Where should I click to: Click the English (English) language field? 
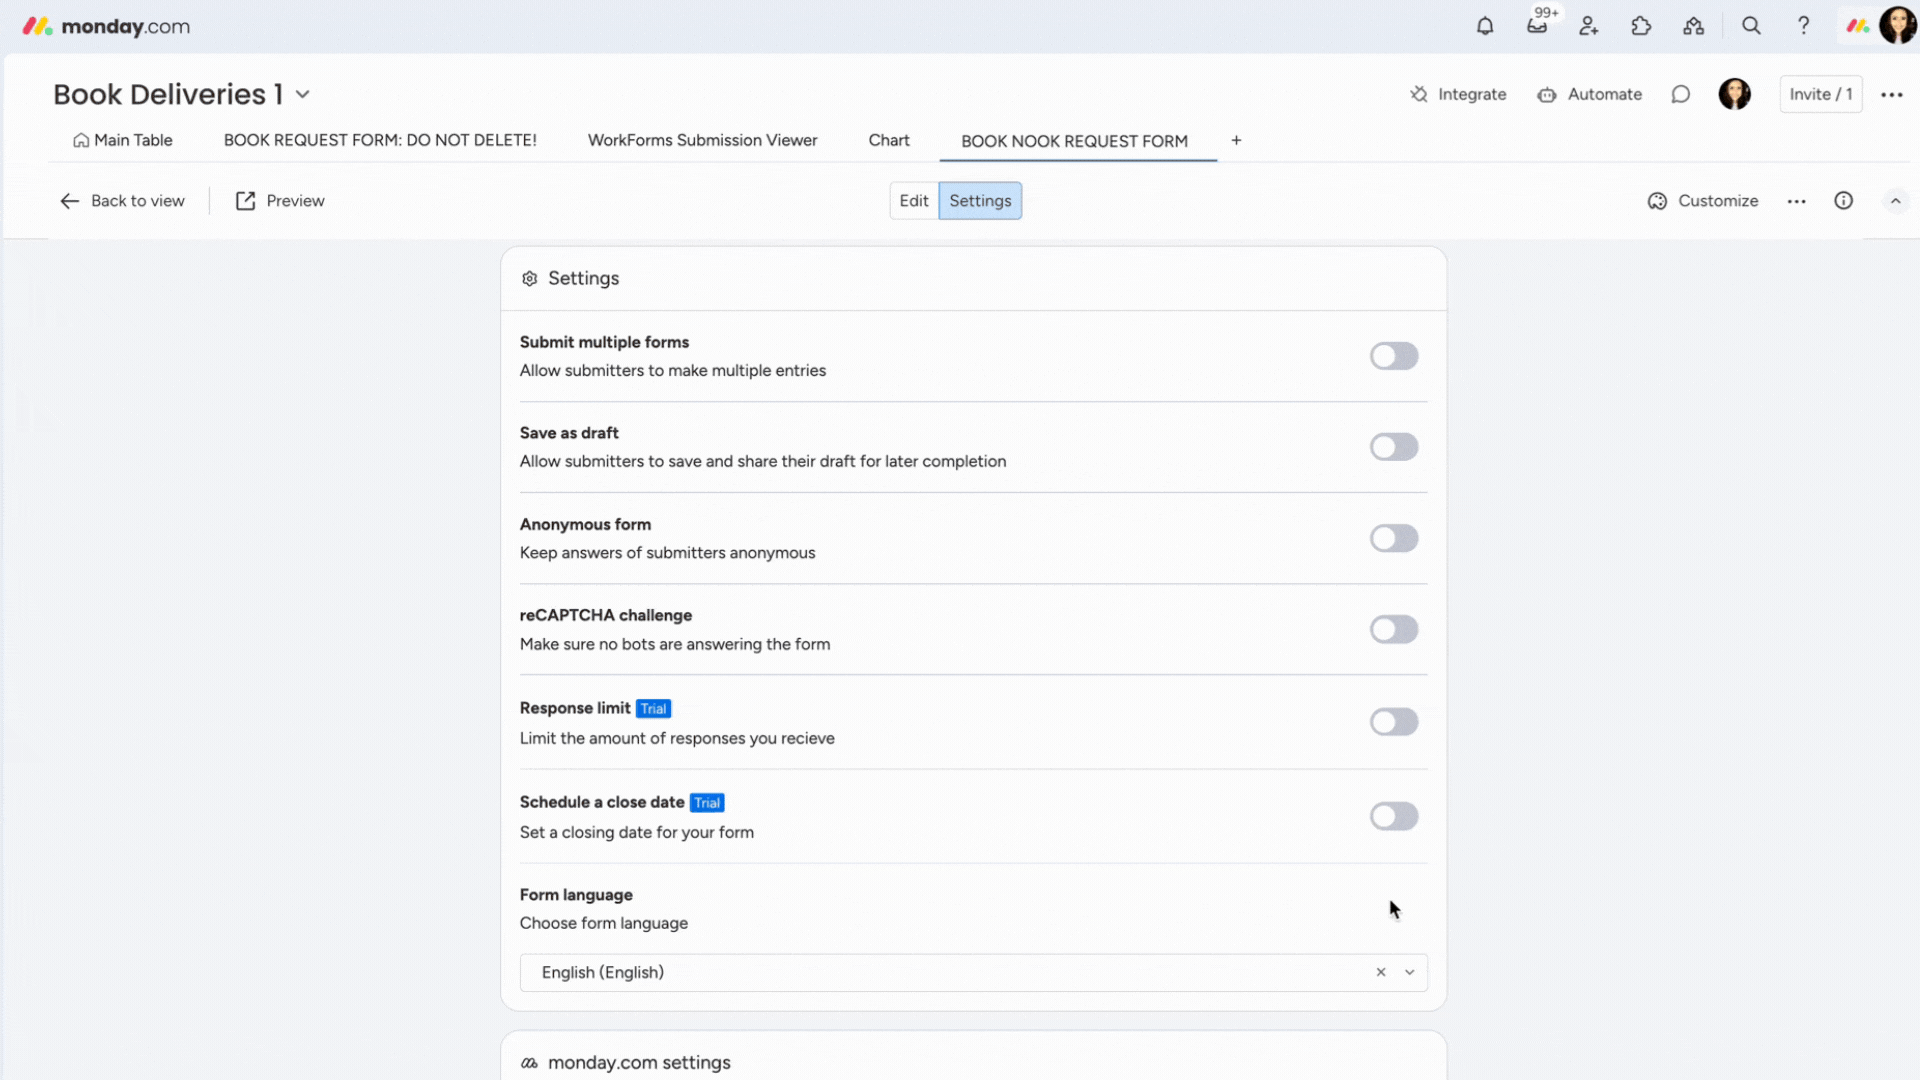coord(973,973)
